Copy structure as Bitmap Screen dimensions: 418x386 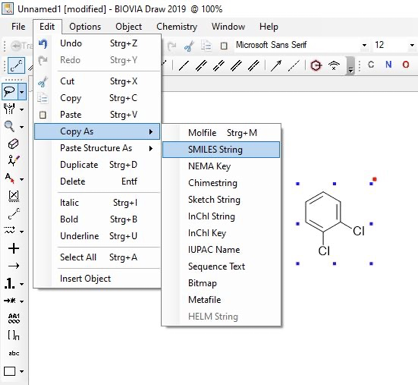pyautogui.click(x=221, y=283)
